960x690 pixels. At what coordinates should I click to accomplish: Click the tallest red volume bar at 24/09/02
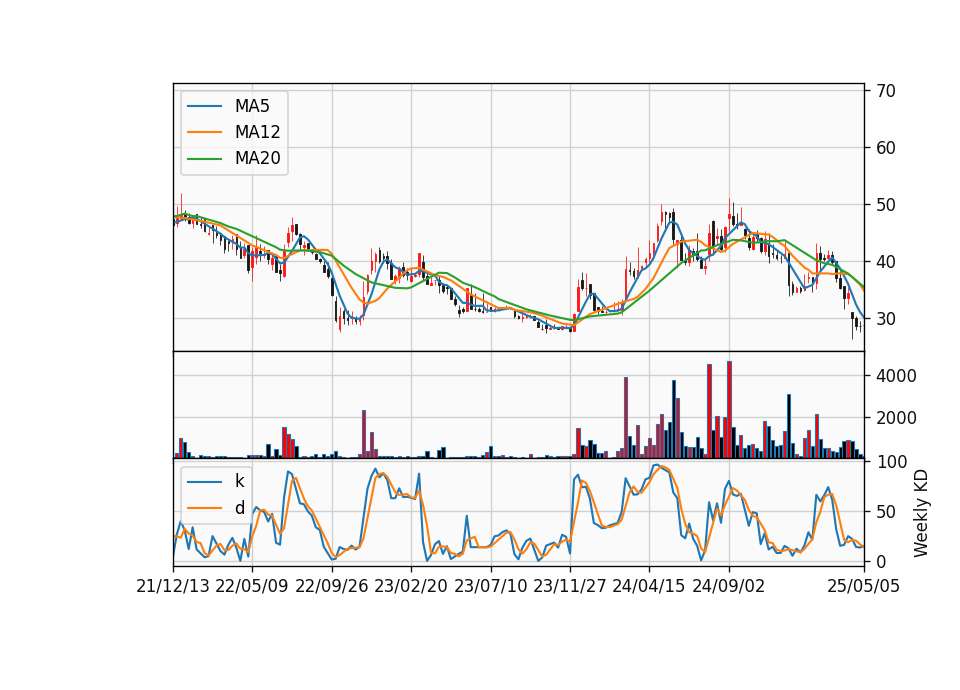[x=729, y=410]
